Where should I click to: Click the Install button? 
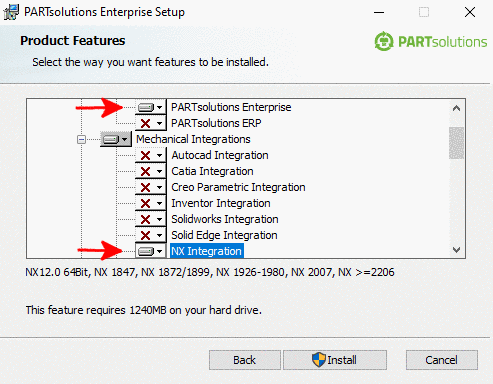tap(335, 360)
